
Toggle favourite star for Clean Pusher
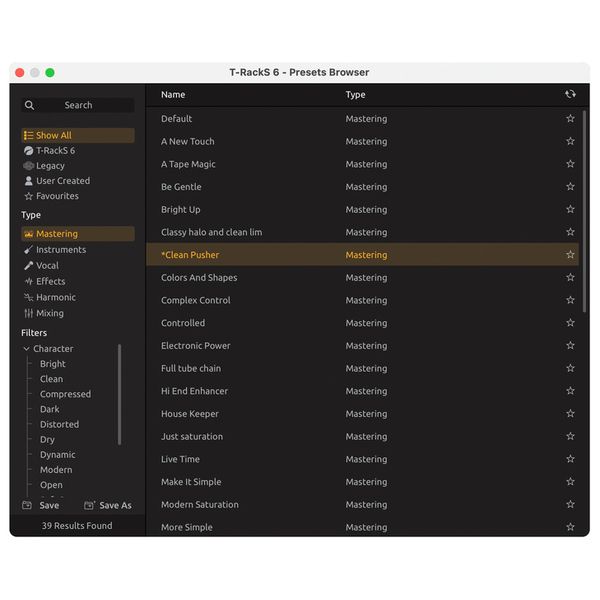[570, 255]
